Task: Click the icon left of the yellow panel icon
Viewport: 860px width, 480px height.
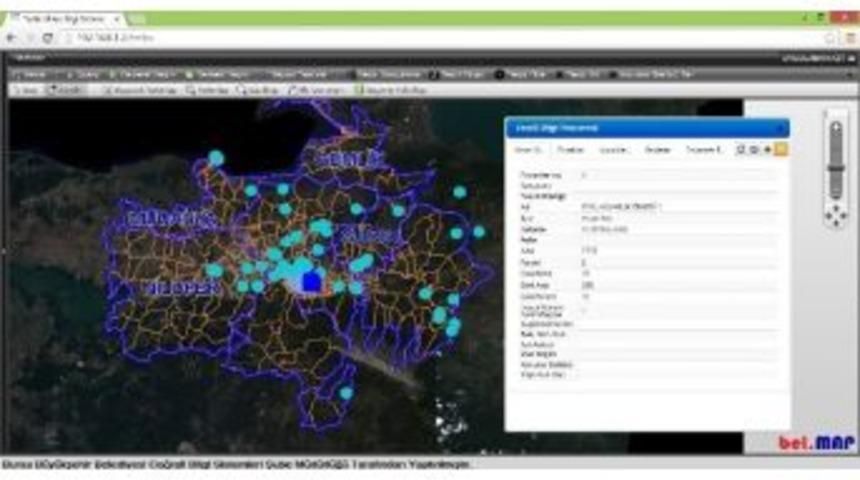Action: coord(767,150)
